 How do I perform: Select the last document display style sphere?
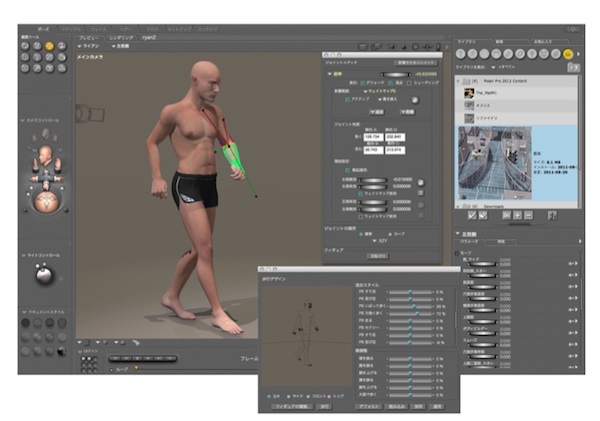pyautogui.click(x=62, y=349)
